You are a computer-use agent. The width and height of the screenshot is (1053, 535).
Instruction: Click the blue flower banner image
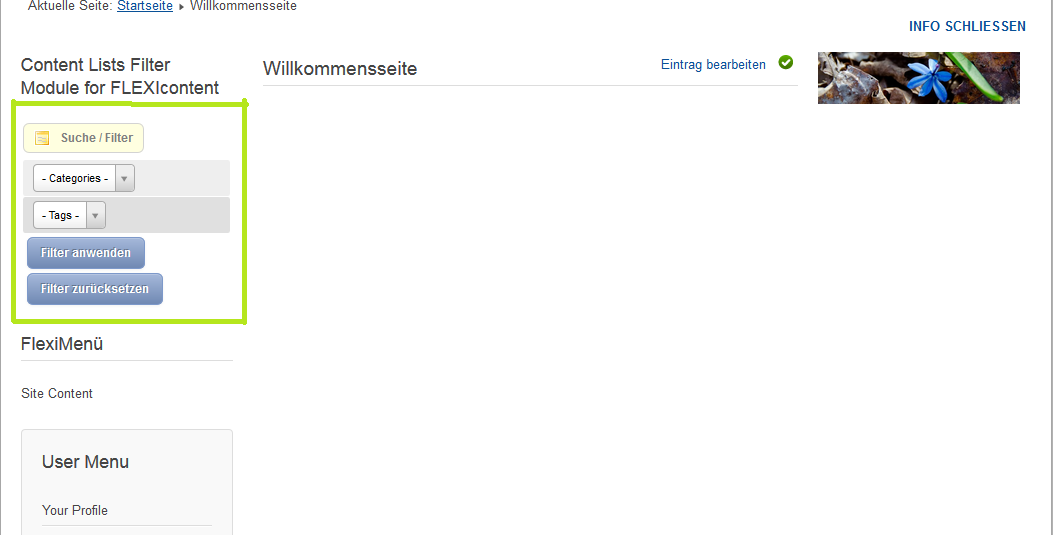point(919,78)
